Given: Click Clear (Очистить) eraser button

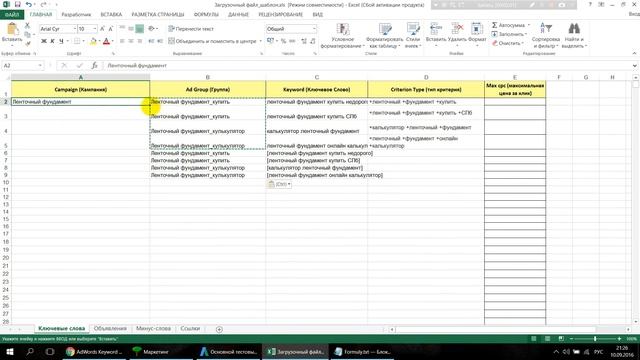Looking at the screenshot, I should pos(507,43).
